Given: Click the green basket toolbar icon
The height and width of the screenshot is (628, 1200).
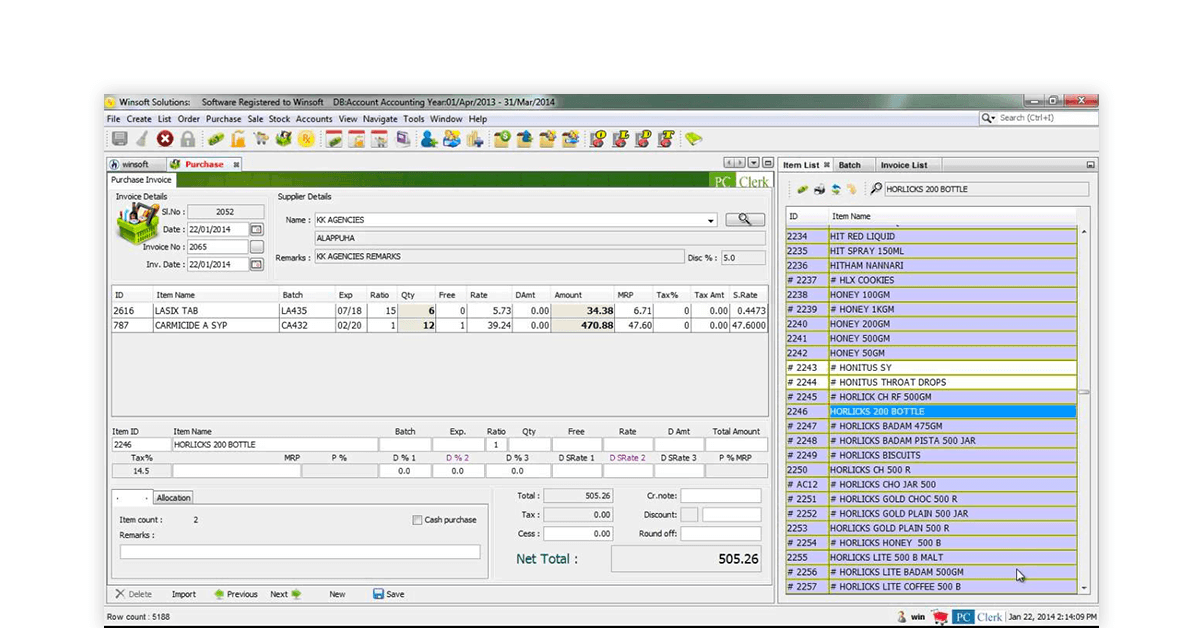Looking at the screenshot, I should coord(284,139).
